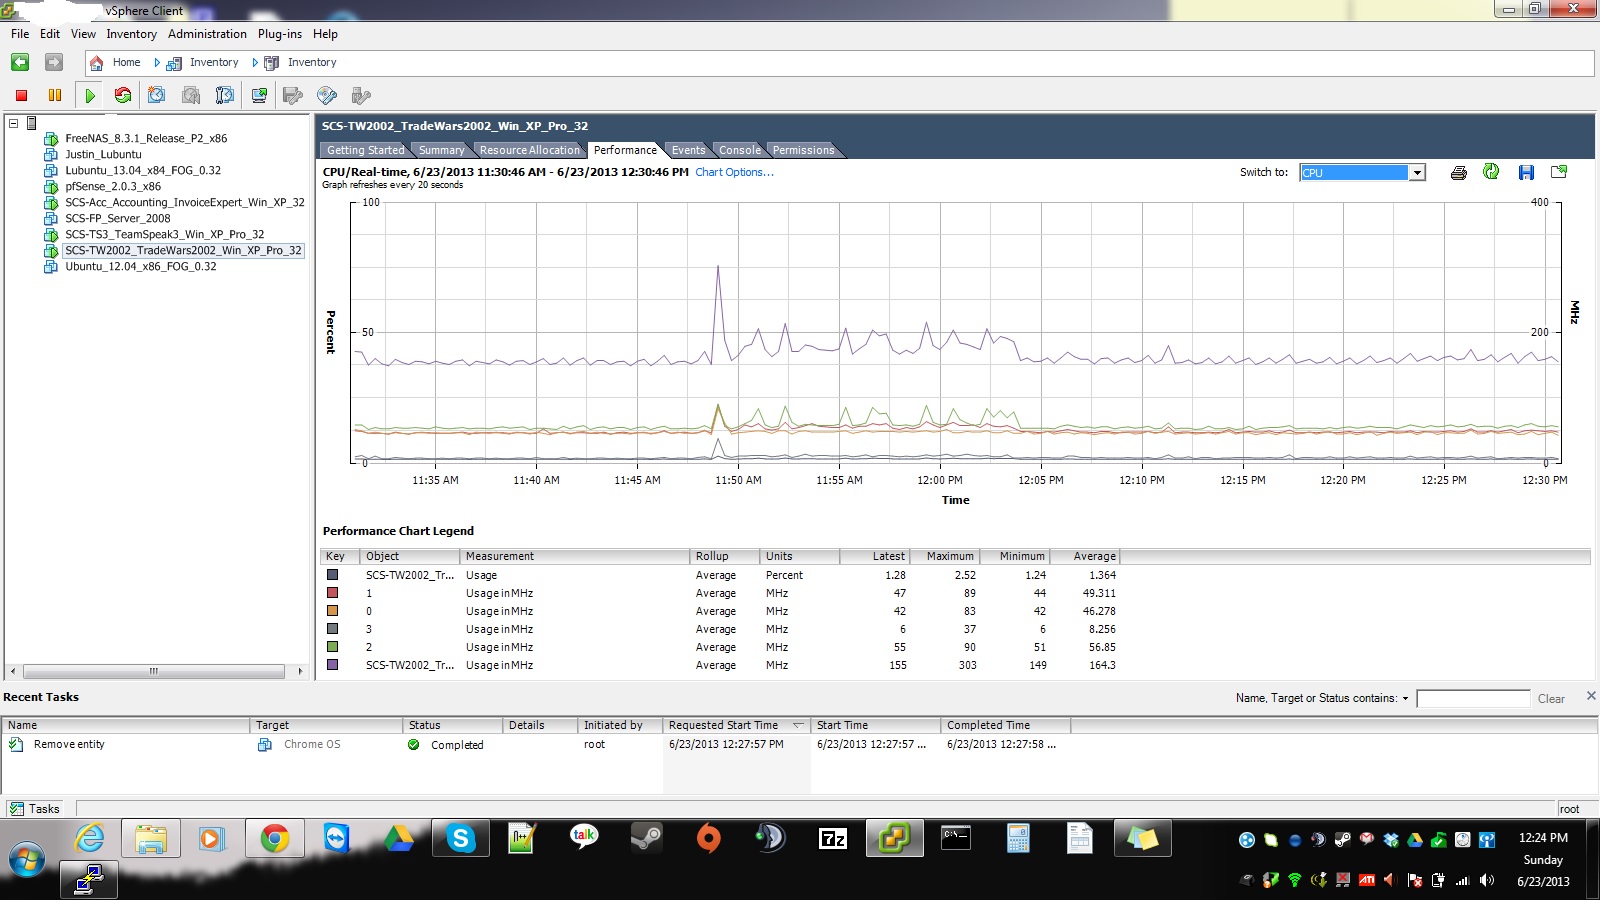Clear the recent tasks filter
This screenshot has height=900, width=1600.
click(x=1552, y=698)
